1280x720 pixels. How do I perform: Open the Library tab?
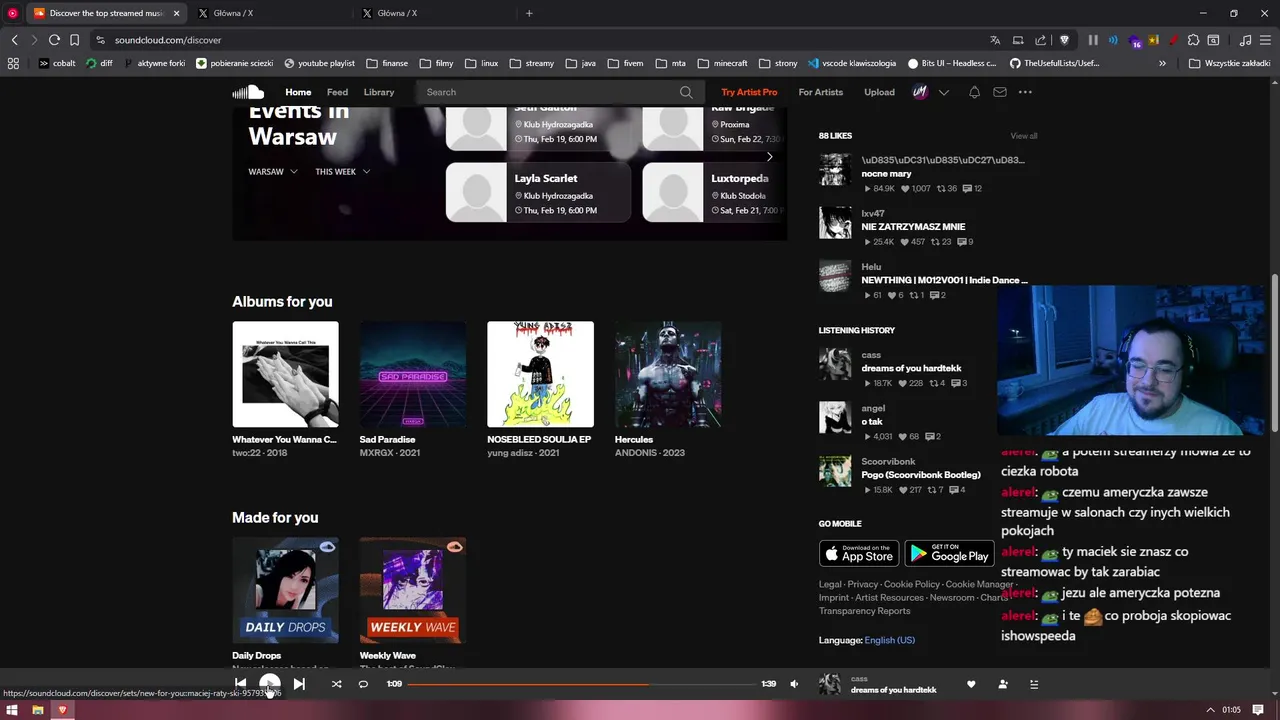click(x=379, y=92)
